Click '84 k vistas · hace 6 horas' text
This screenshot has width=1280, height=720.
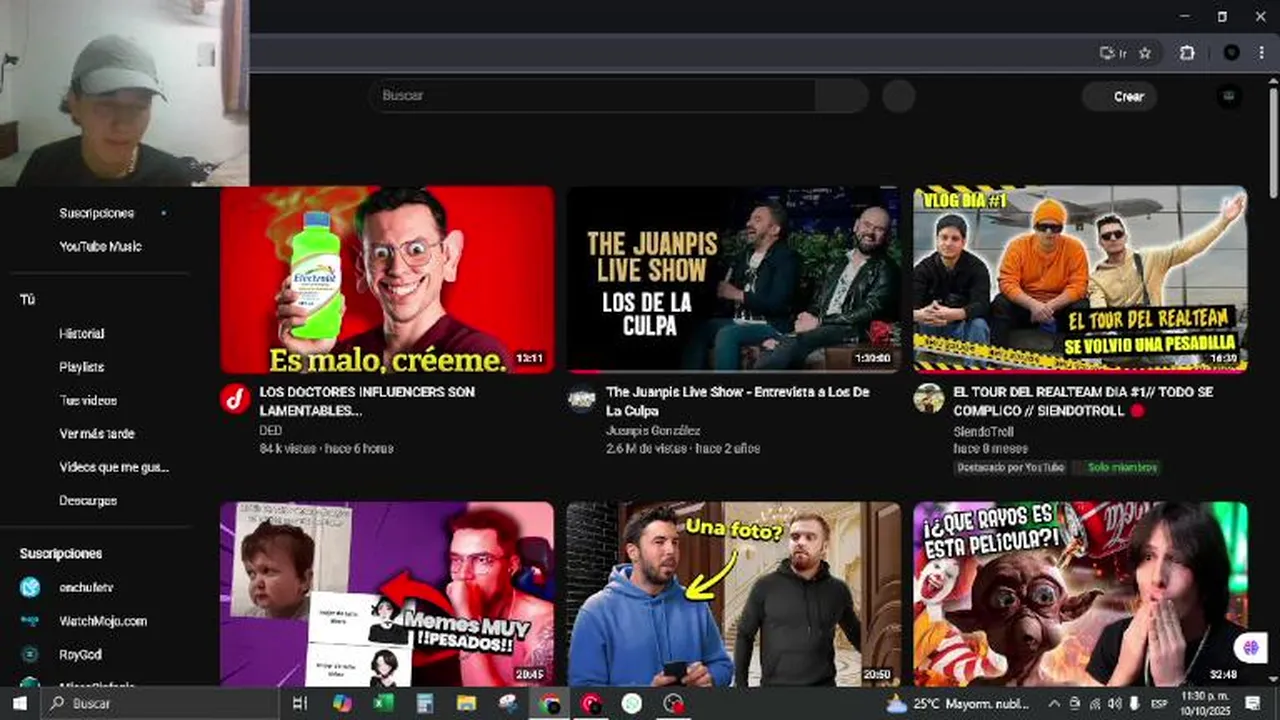tap(326, 449)
